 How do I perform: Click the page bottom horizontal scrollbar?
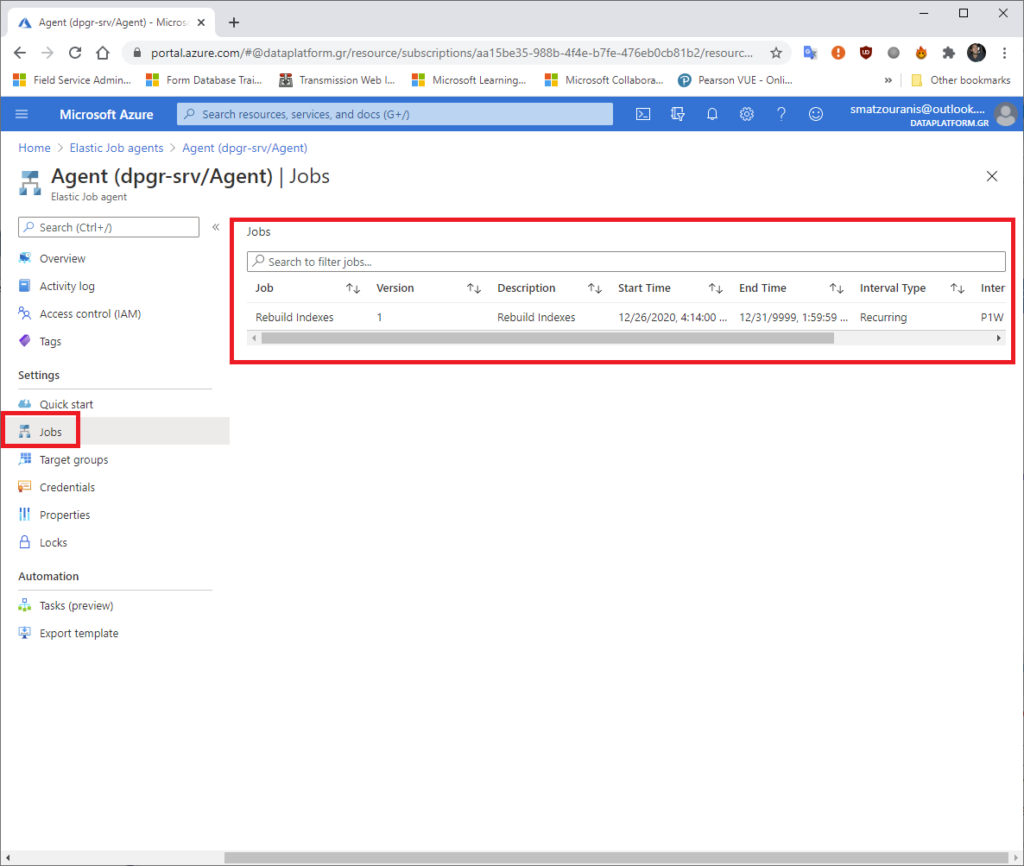[x=616, y=858]
